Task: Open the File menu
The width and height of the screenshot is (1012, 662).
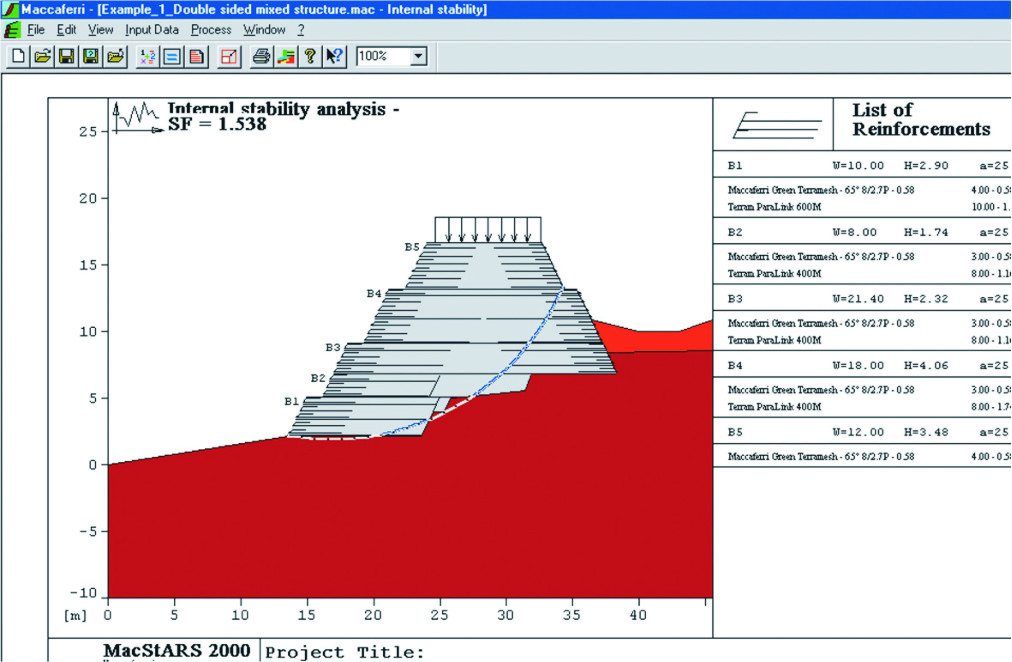Action: pyautogui.click(x=35, y=30)
